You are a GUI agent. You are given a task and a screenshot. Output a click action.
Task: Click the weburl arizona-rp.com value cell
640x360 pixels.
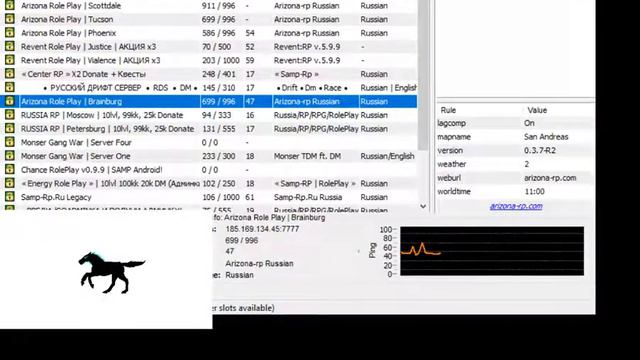tap(550, 178)
